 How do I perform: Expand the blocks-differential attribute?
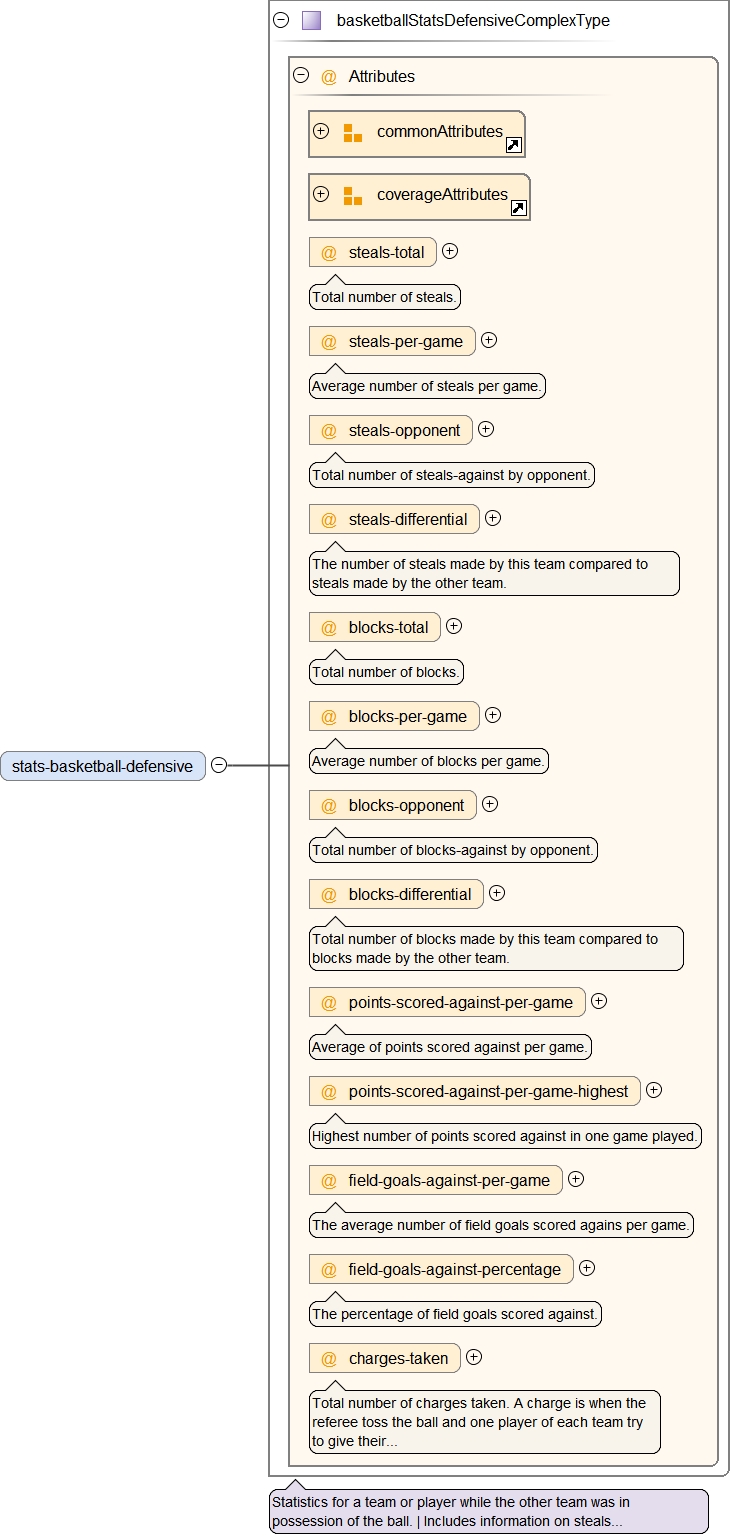[497, 893]
